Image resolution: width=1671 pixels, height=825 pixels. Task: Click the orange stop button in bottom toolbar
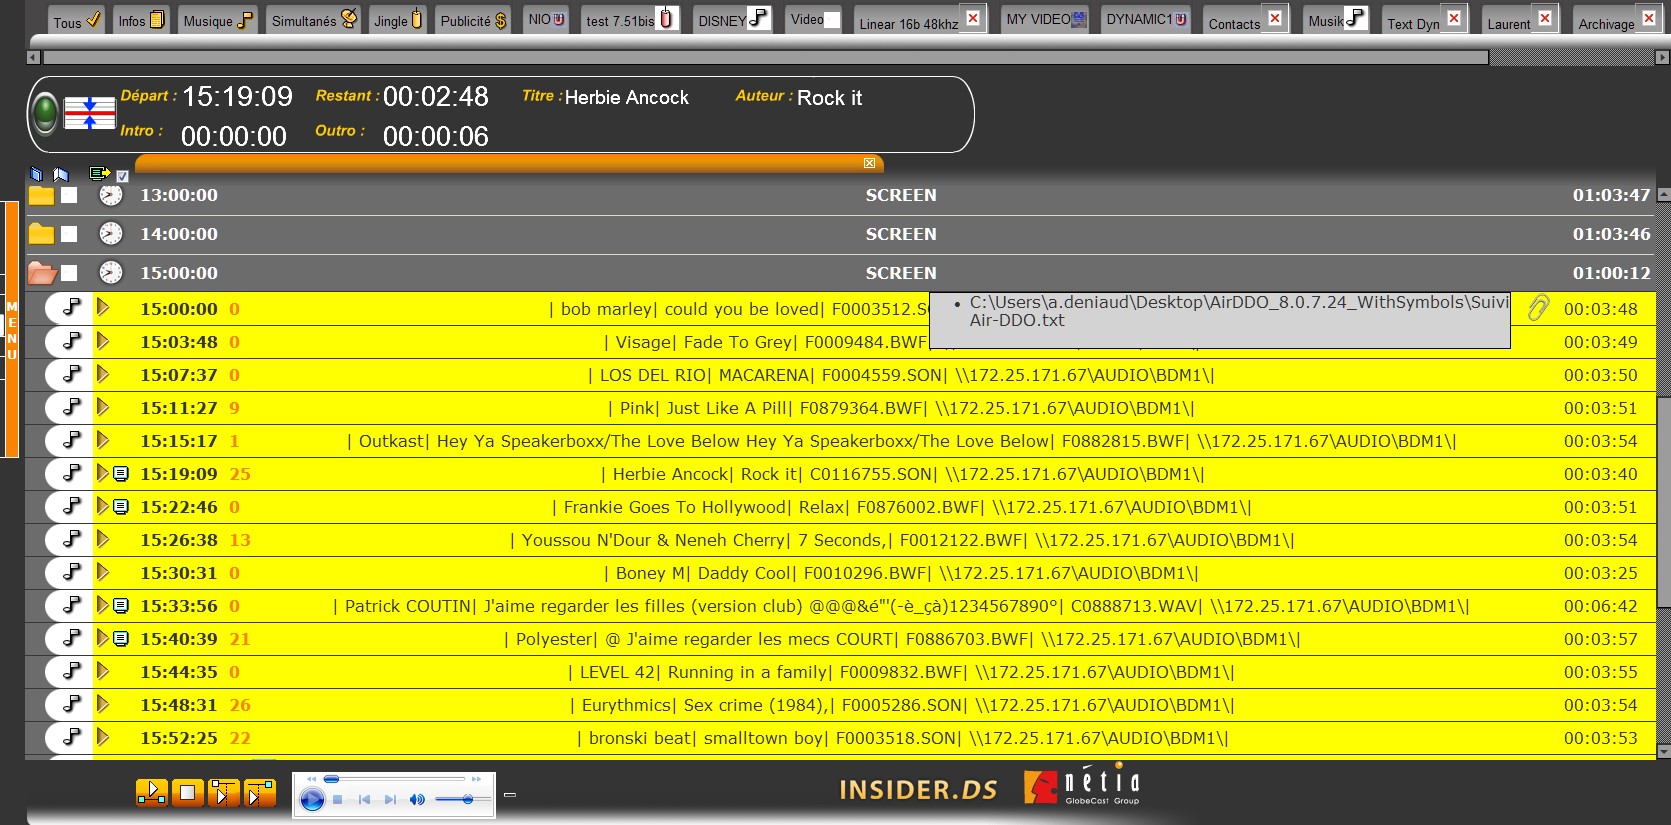pyautogui.click(x=187, y=793)
